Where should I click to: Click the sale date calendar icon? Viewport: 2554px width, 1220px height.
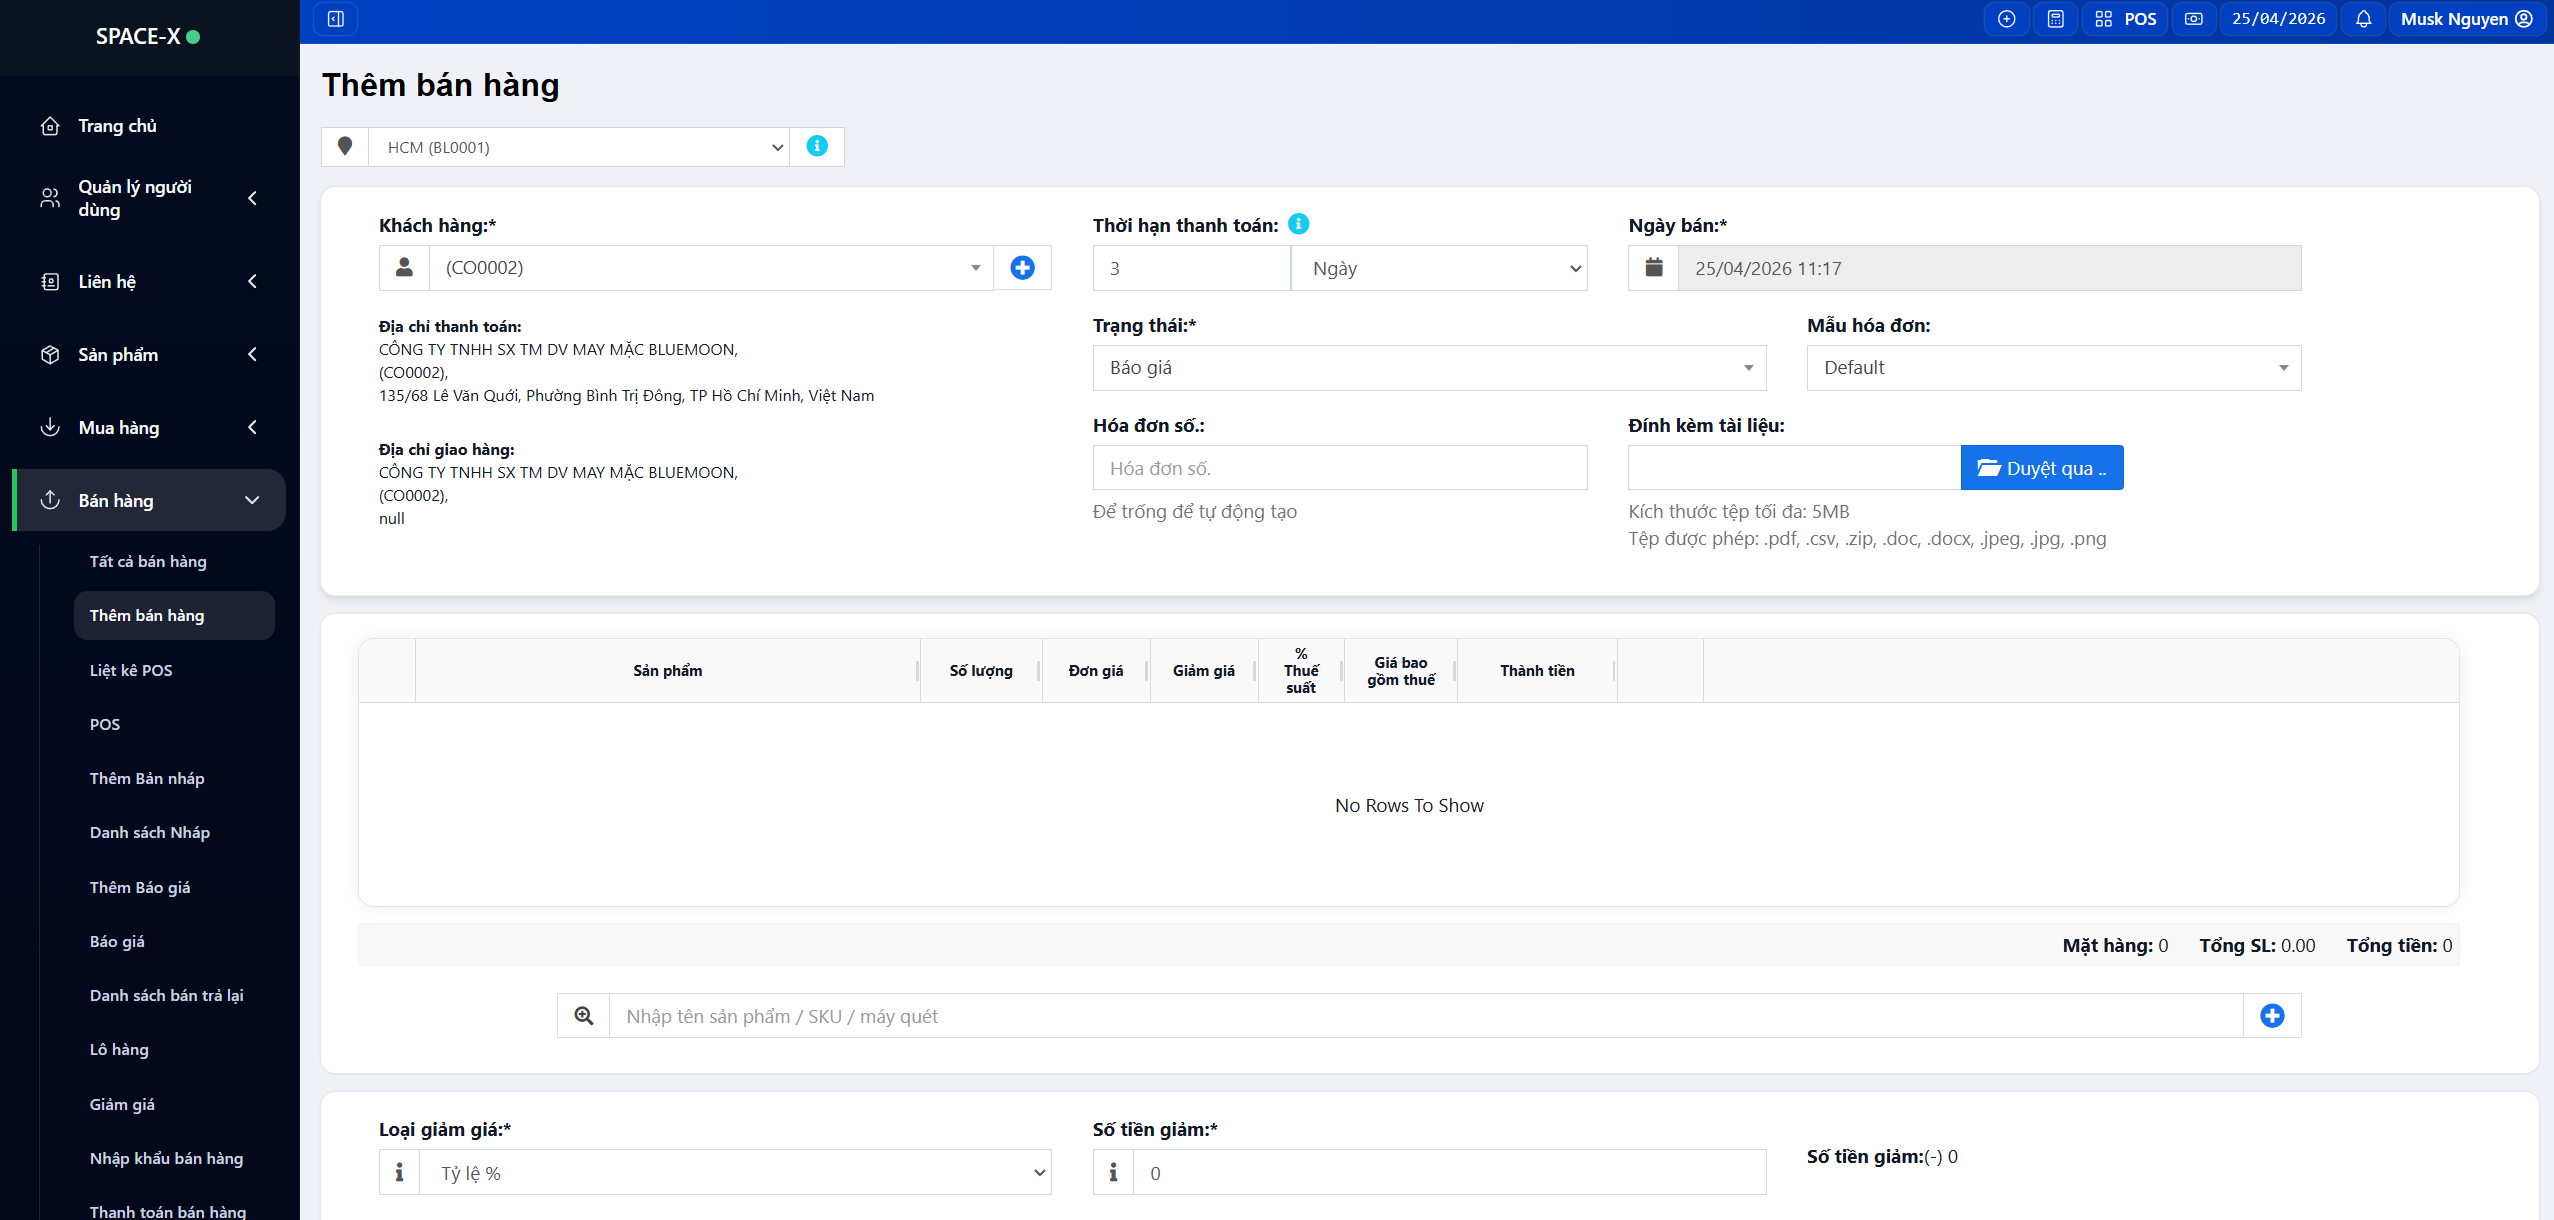1654,268
